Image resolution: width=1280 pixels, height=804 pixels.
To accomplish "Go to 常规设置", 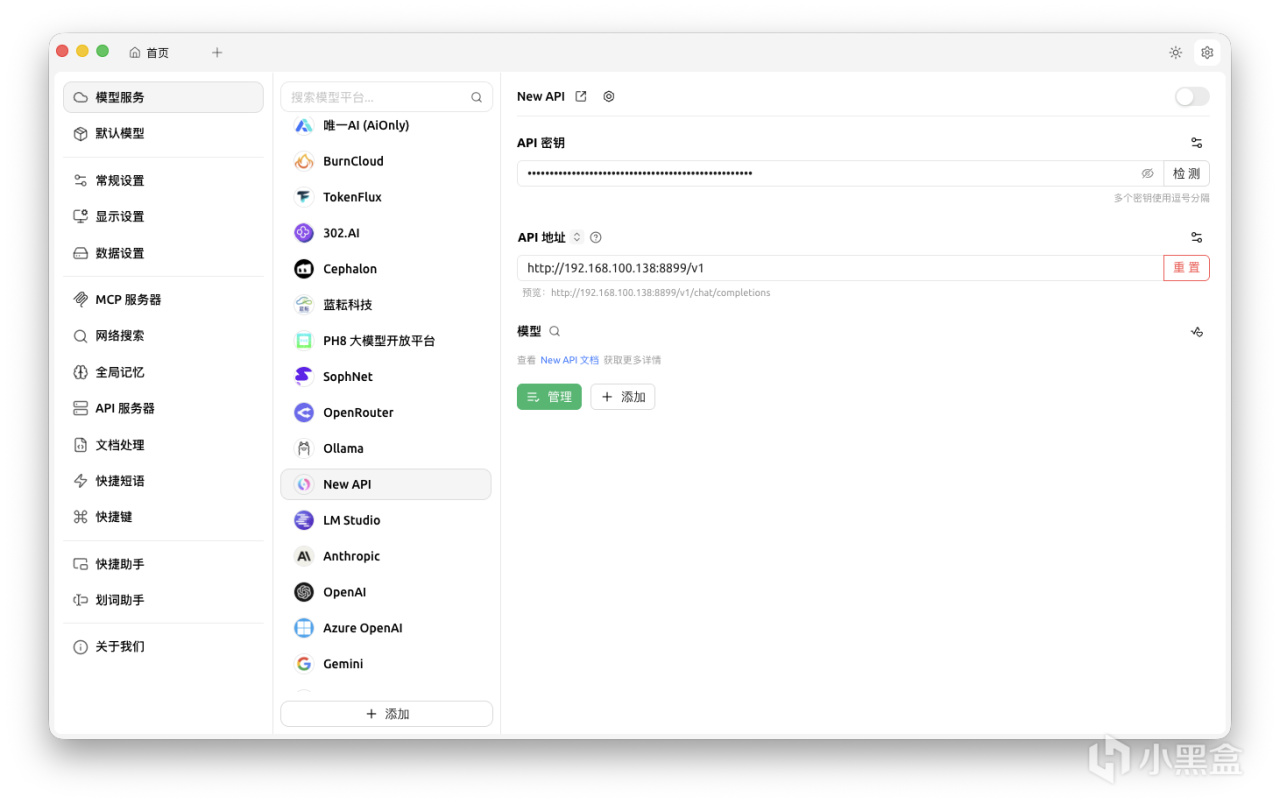I will [x=163, y=180].
